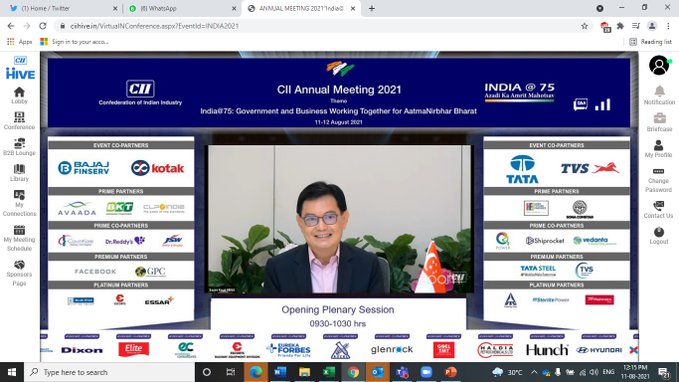Open the Q&A chat icon in banner
The height and width of the screenshot is (382, 679).
coord(580,104)
